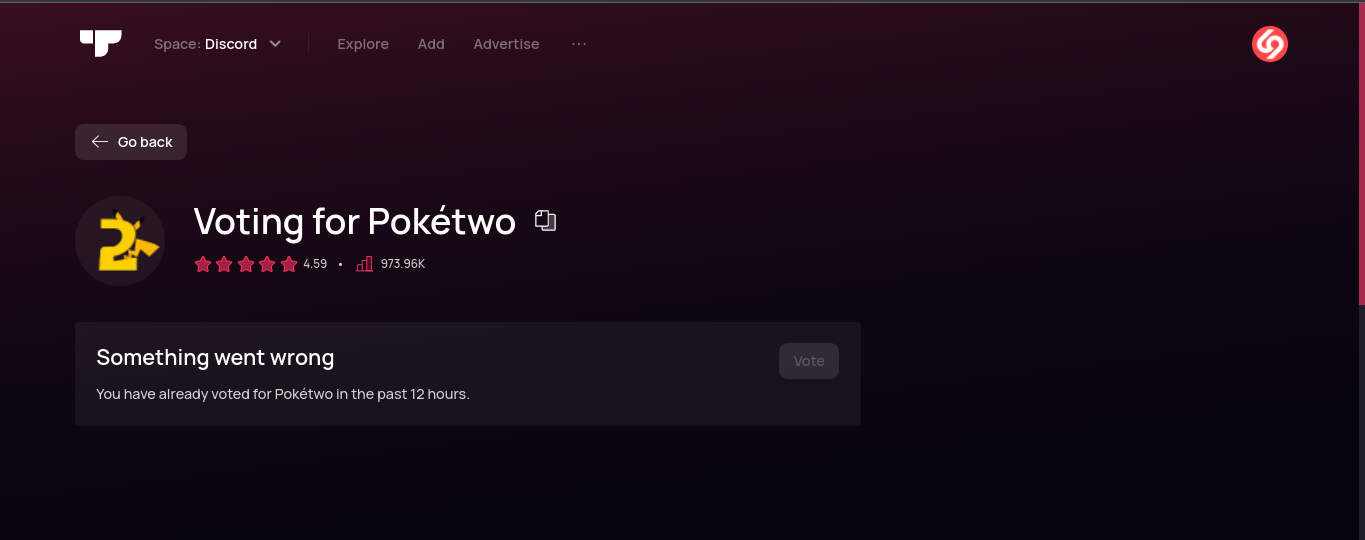
Task: Click the fifth rating star
Action: tap(289, 264)
